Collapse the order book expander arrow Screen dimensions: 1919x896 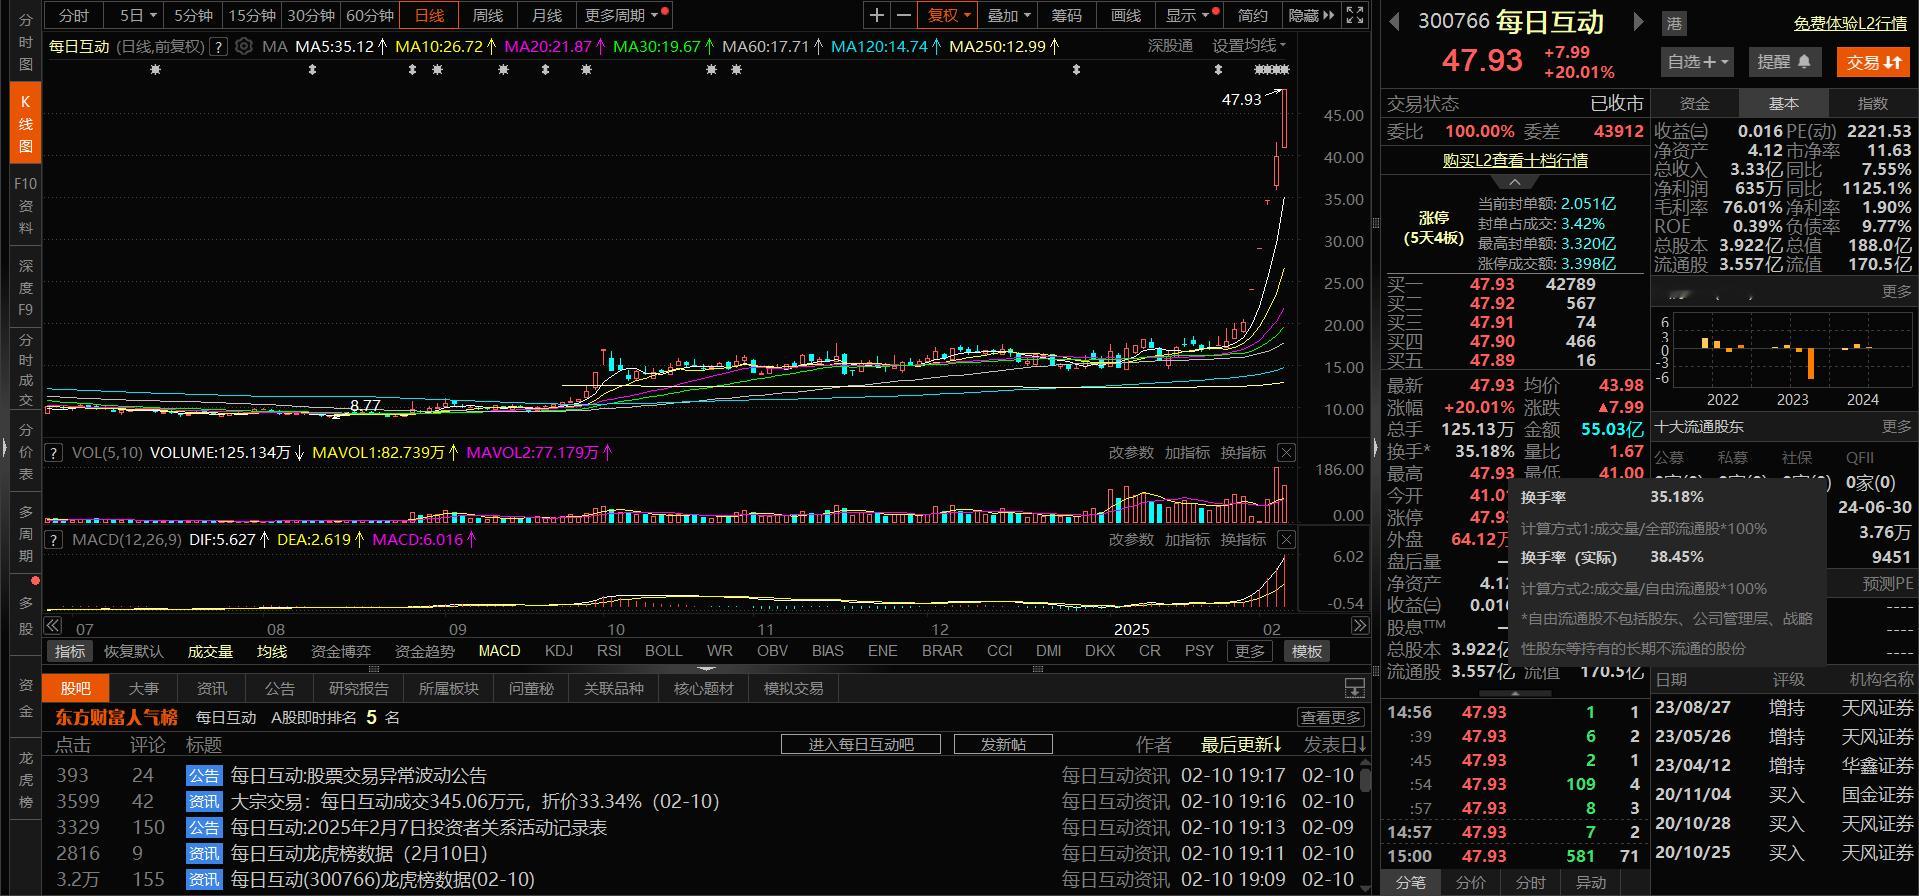pyautogui.click(x=1514, y=182)
